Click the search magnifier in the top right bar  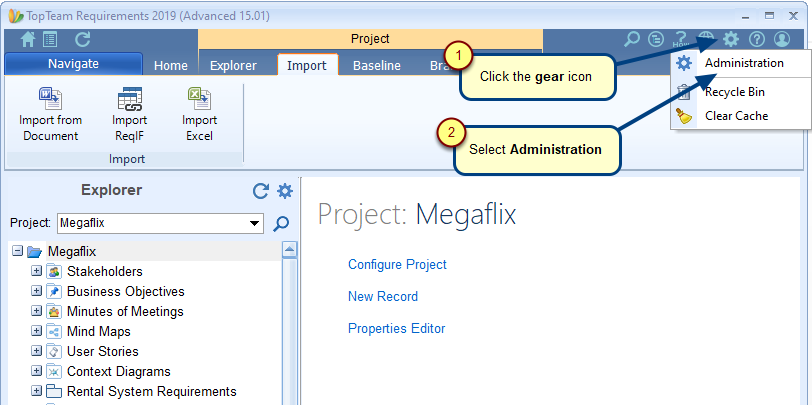click(631, 39)
